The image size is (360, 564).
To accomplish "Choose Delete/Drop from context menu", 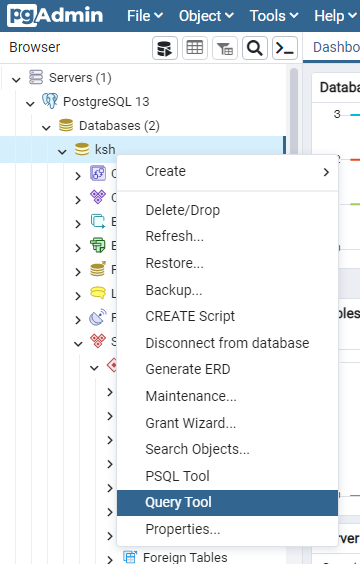I will 227,210.
